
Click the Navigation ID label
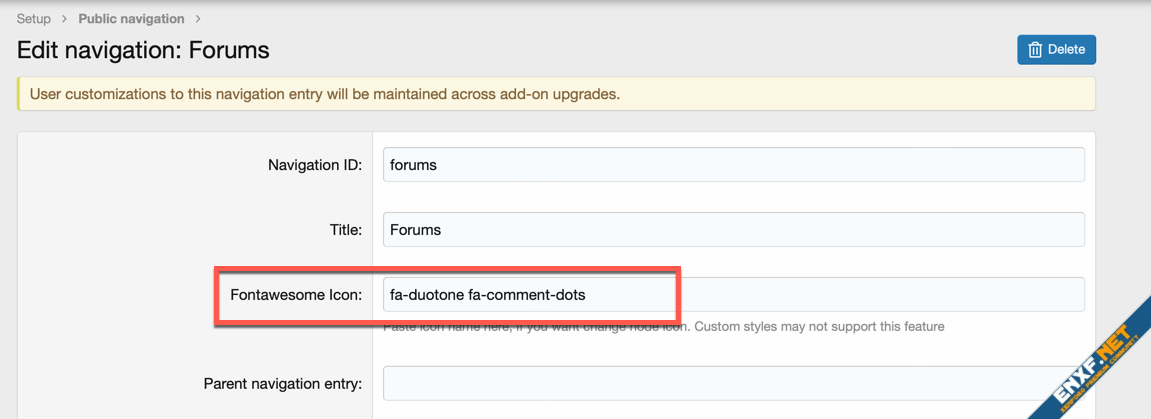click(x=314, y=165)
